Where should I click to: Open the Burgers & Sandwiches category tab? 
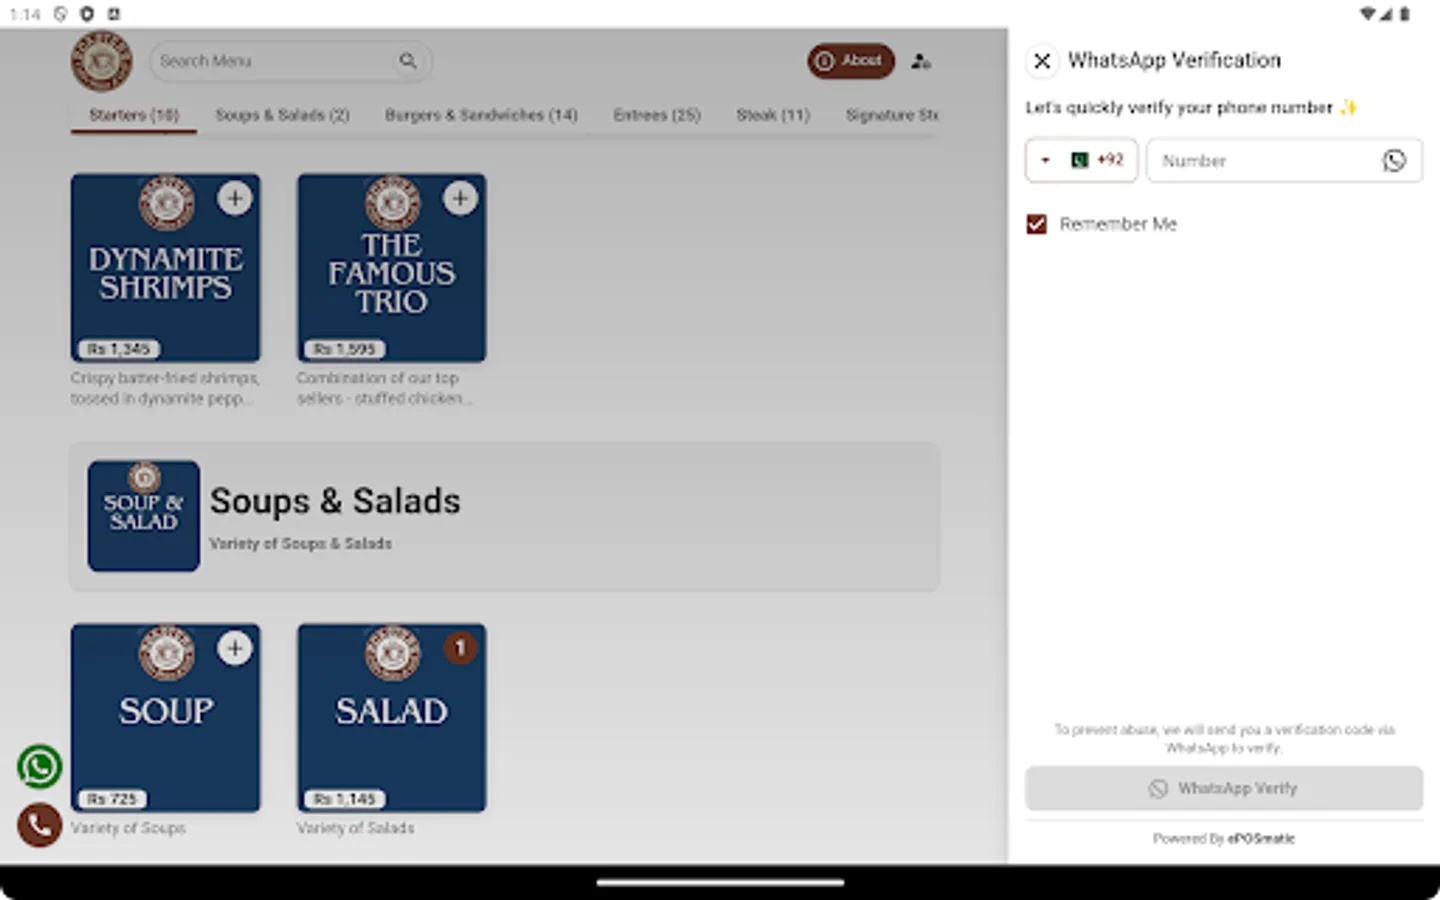pyautogui.click(x=481, y=115)
